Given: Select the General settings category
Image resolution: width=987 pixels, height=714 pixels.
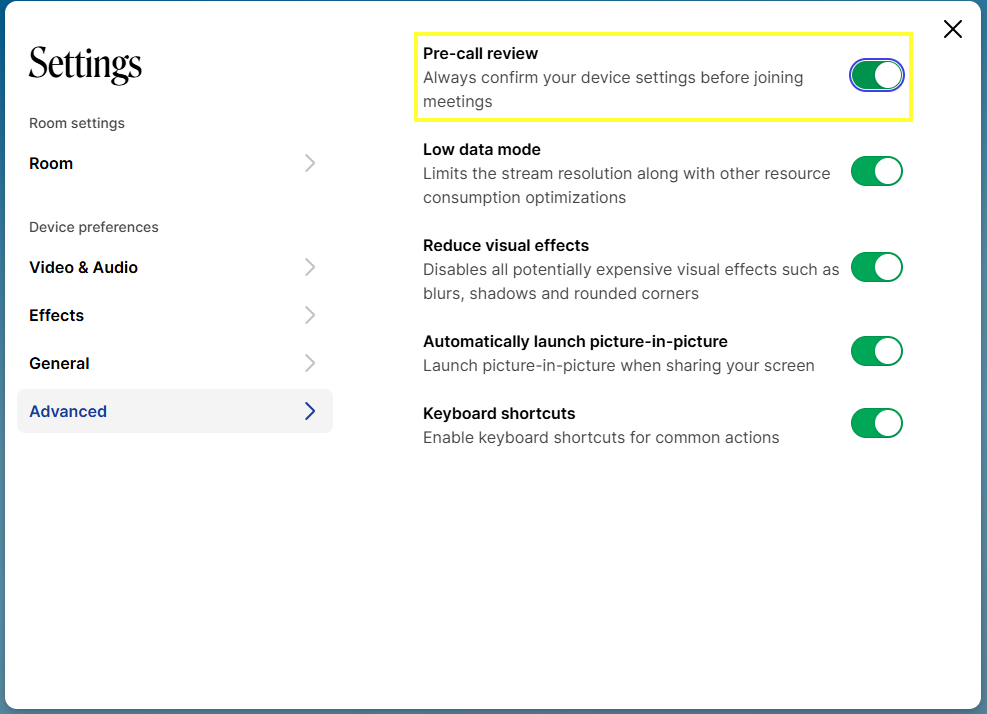Looking at the screenshot, I should point(175,363).
